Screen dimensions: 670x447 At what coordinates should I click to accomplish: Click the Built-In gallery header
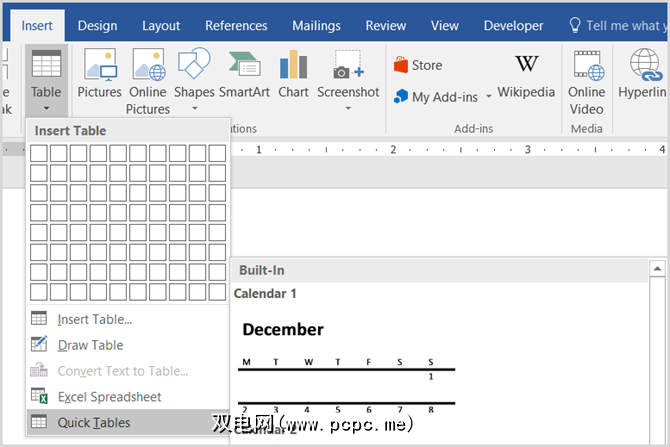tap(439, 270)
